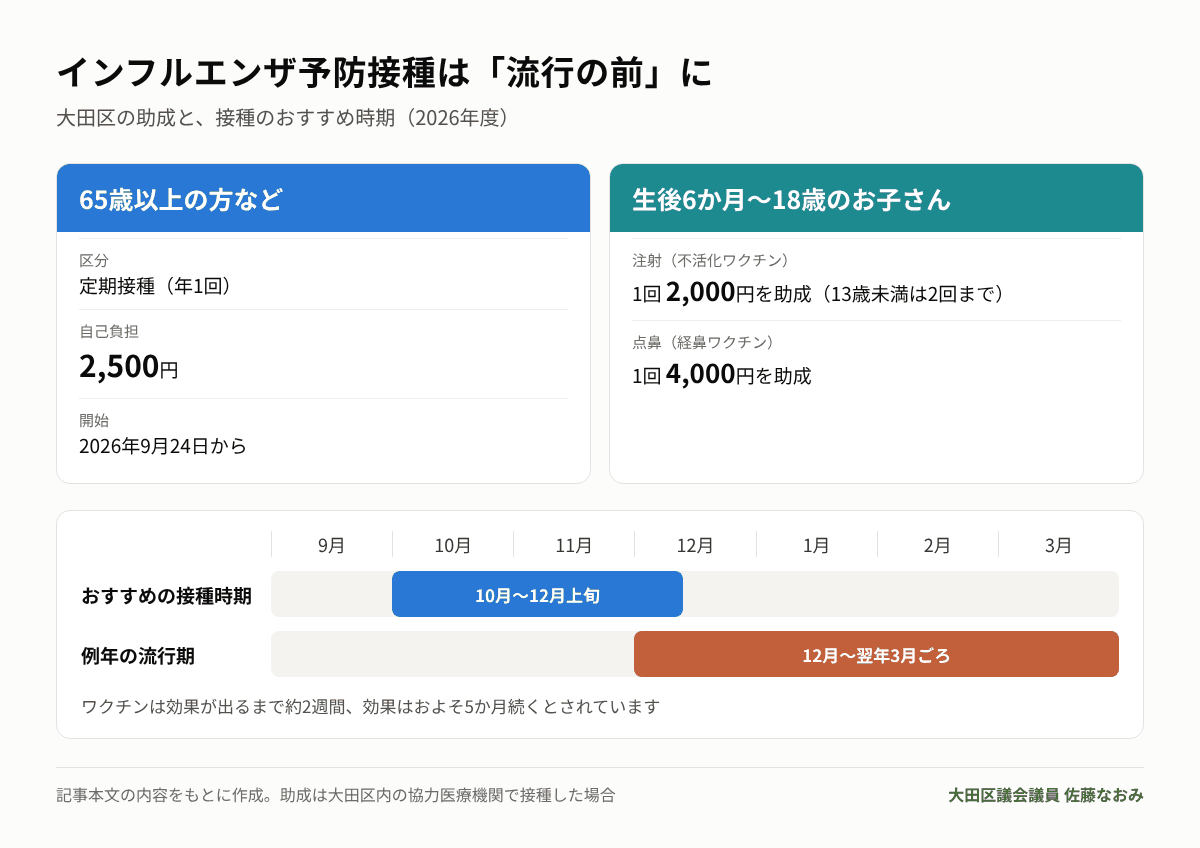Click the credit 大田区議会議員 佐藤なおみ
Viewport: 1200px width, 848px height.
point(1046,795)
